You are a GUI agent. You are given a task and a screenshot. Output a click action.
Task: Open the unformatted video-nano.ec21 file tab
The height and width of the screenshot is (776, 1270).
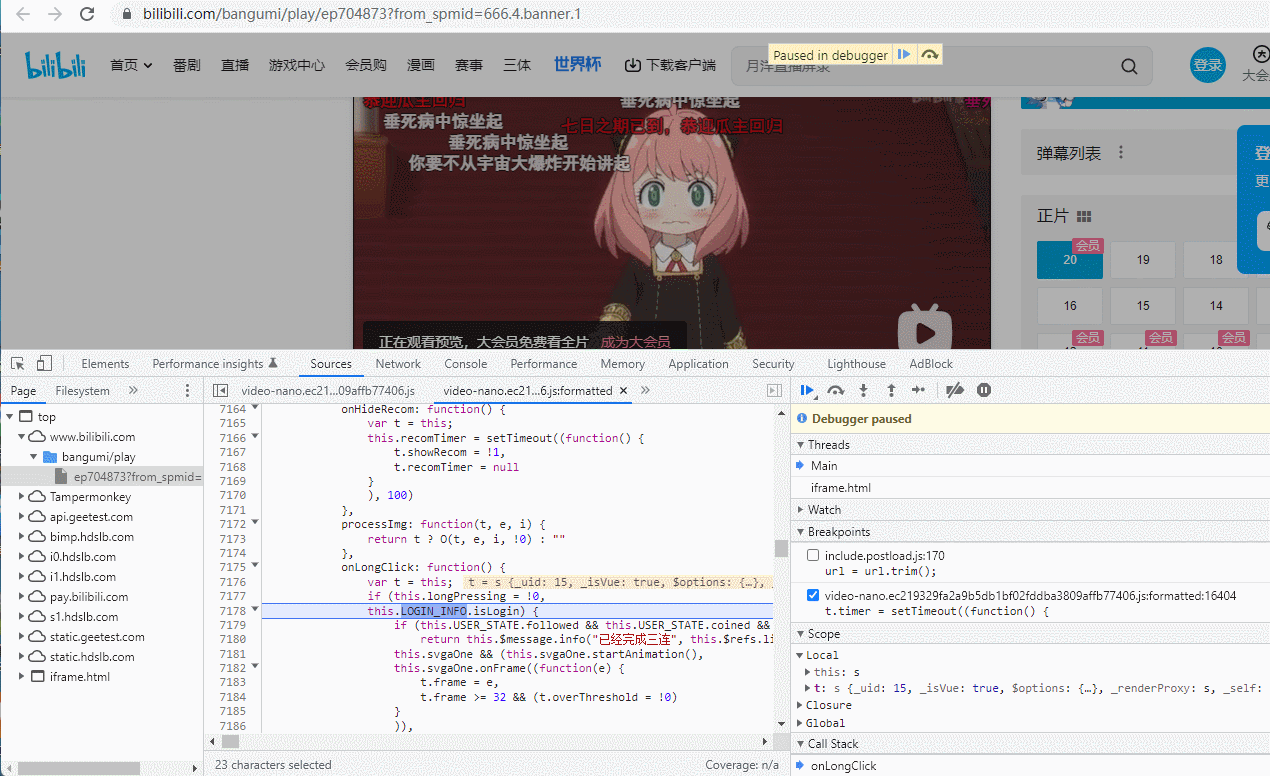pyautogui.click(x=327, y=391)
